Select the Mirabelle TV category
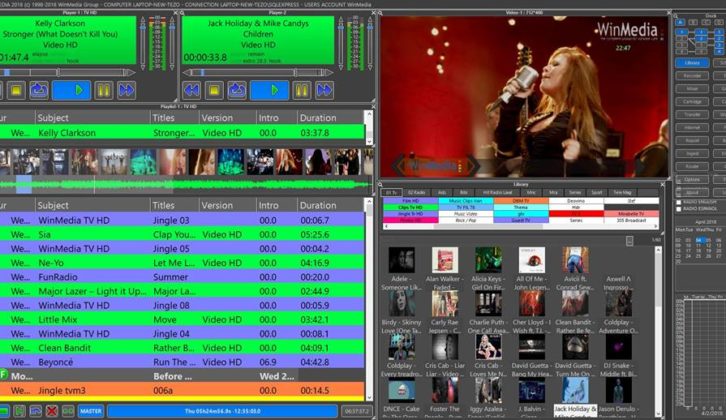This screenshot has width=726, height=420. 631,214
